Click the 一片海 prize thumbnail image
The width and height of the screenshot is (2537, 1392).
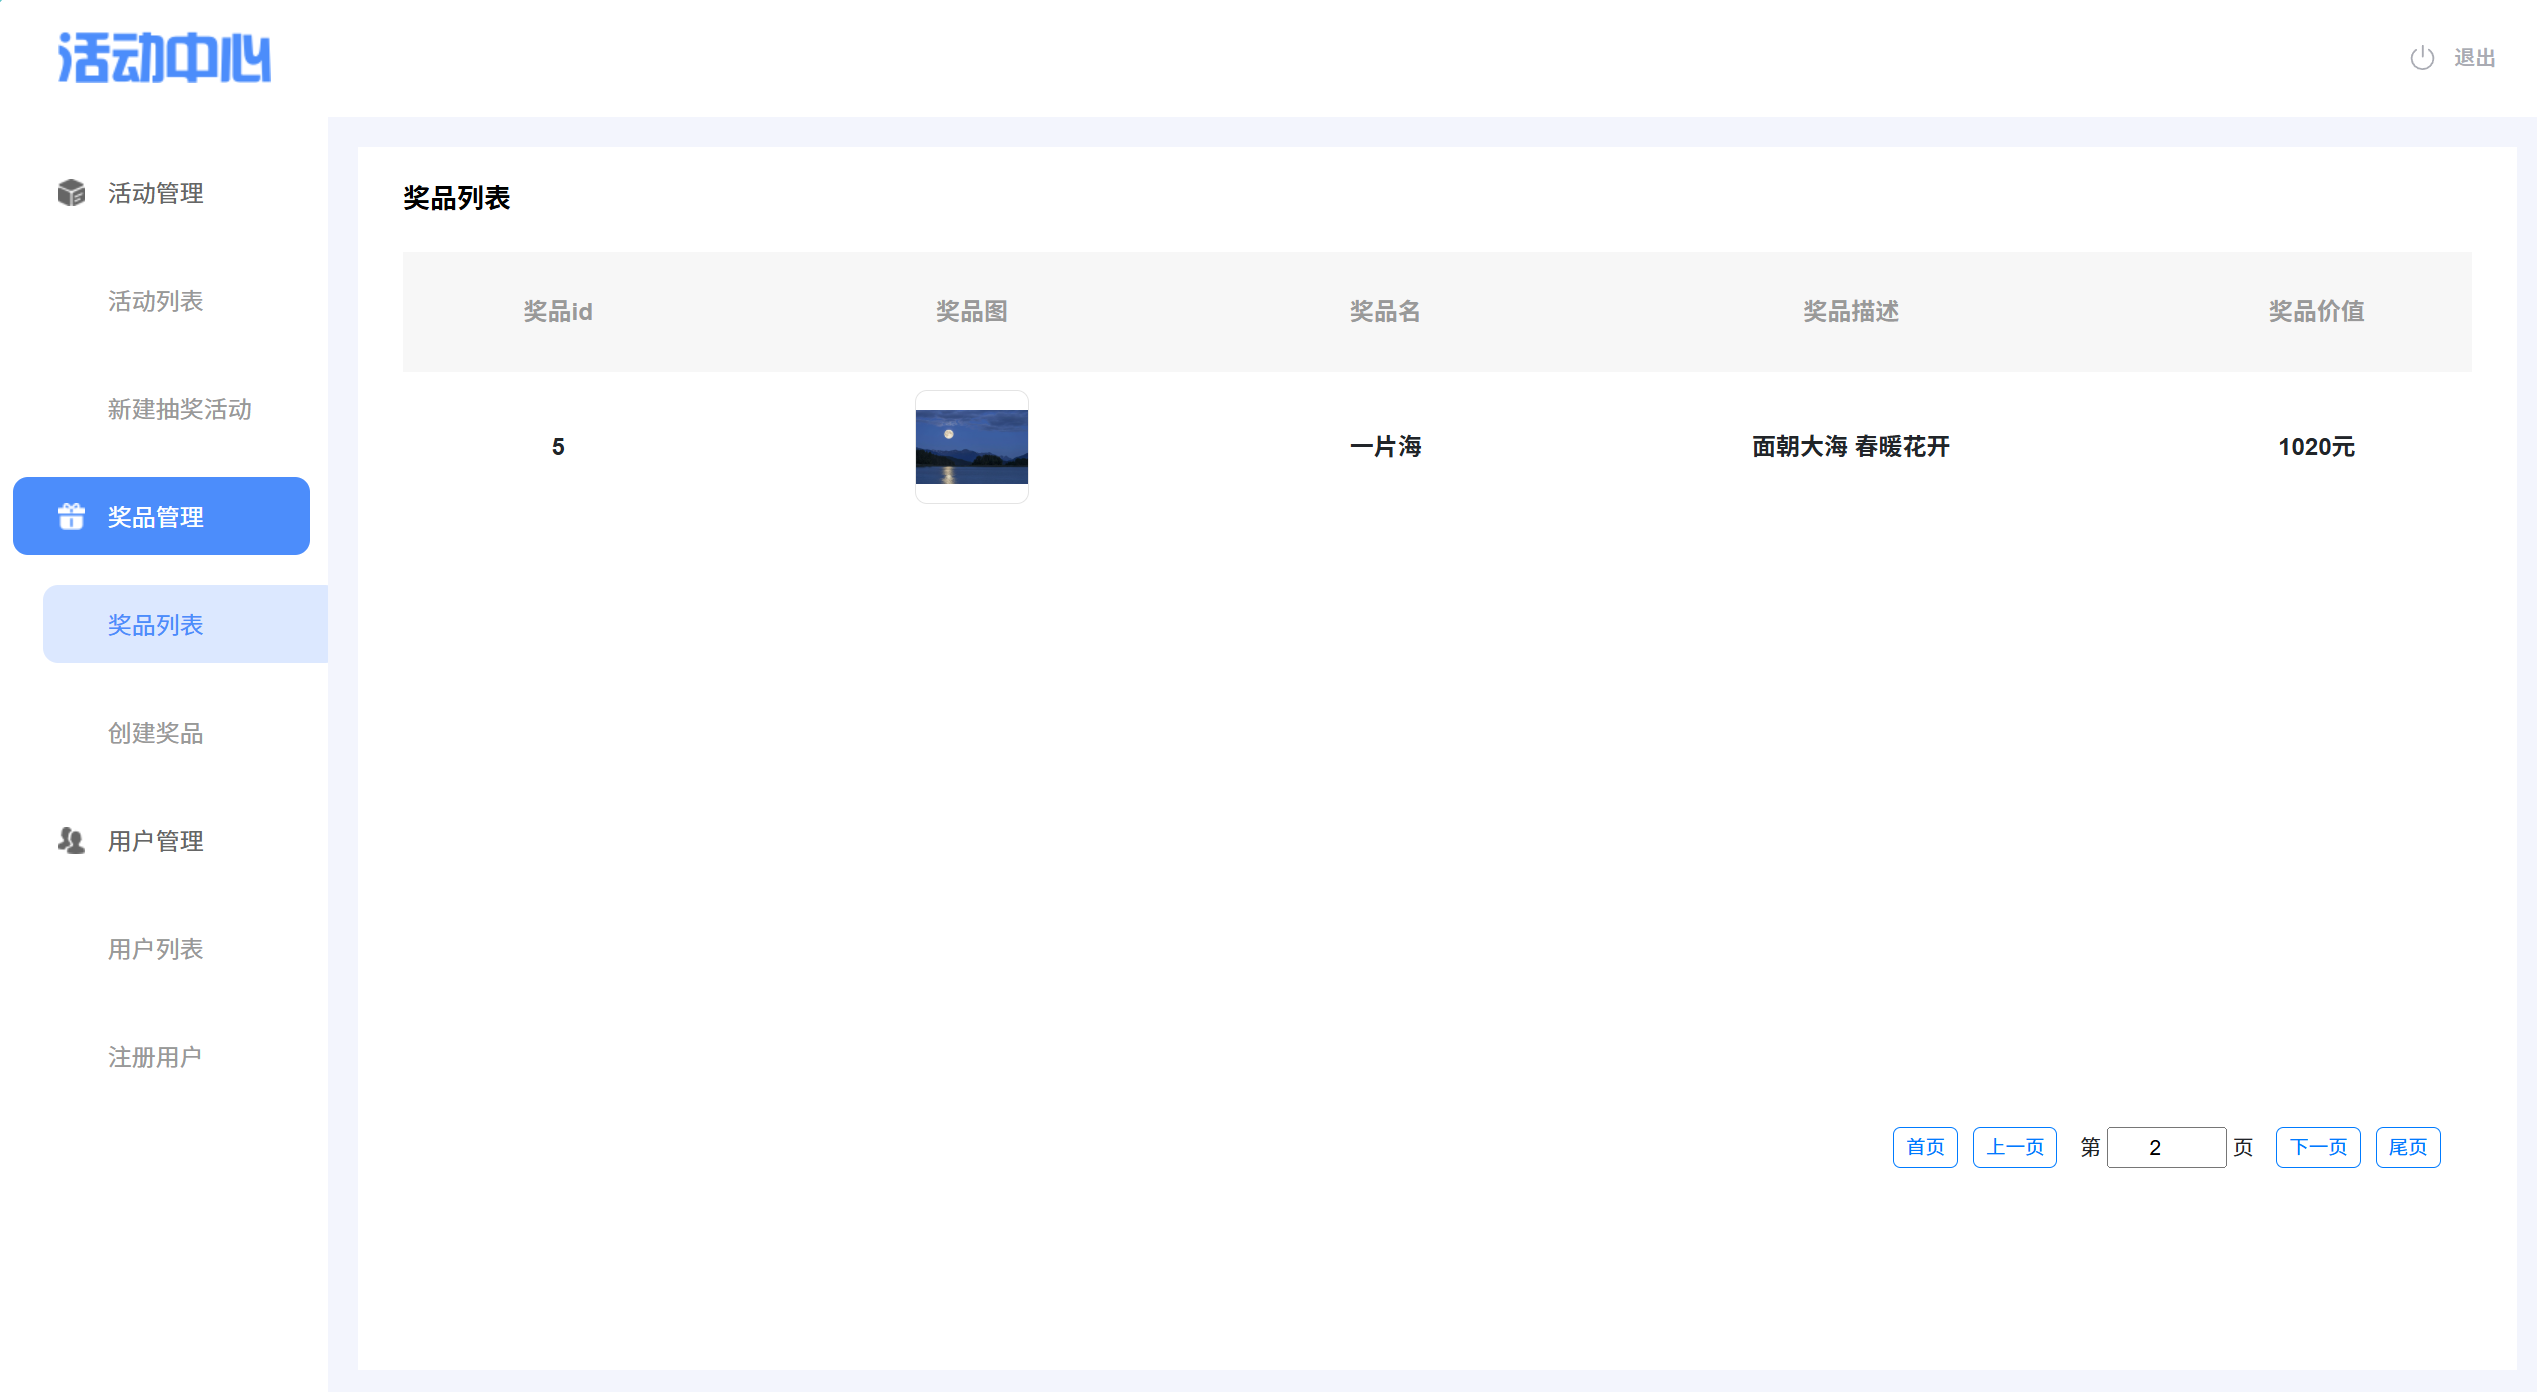[x=971, y=447]
